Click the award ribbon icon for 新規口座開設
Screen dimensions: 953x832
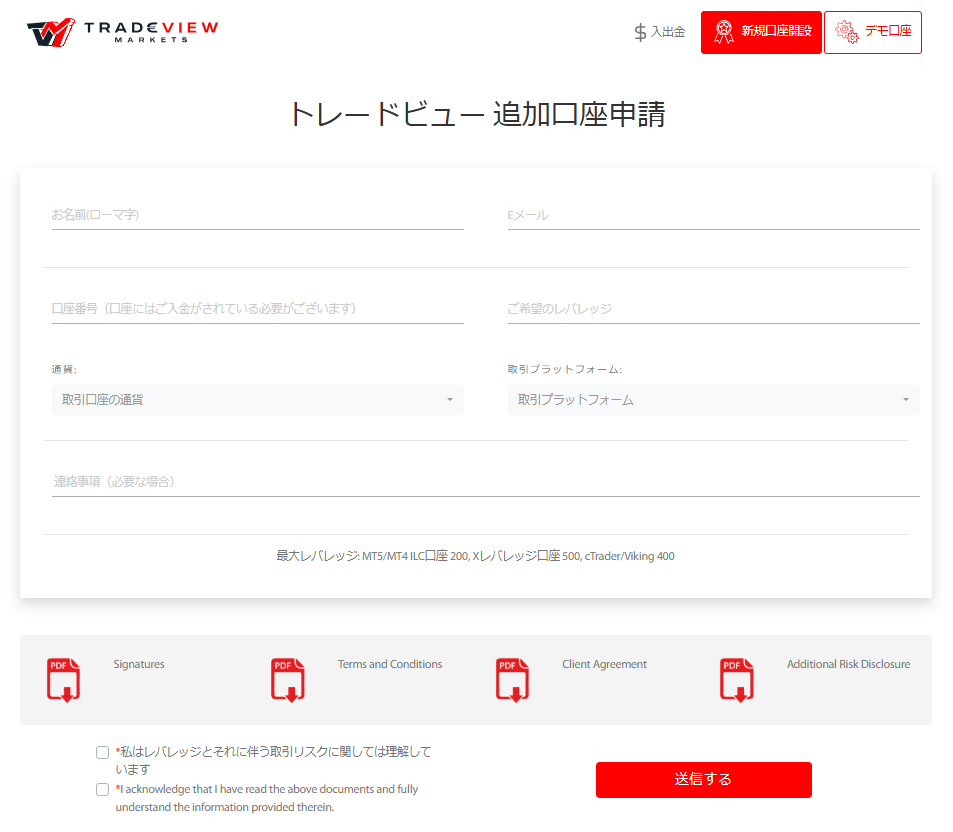(724, 32)
